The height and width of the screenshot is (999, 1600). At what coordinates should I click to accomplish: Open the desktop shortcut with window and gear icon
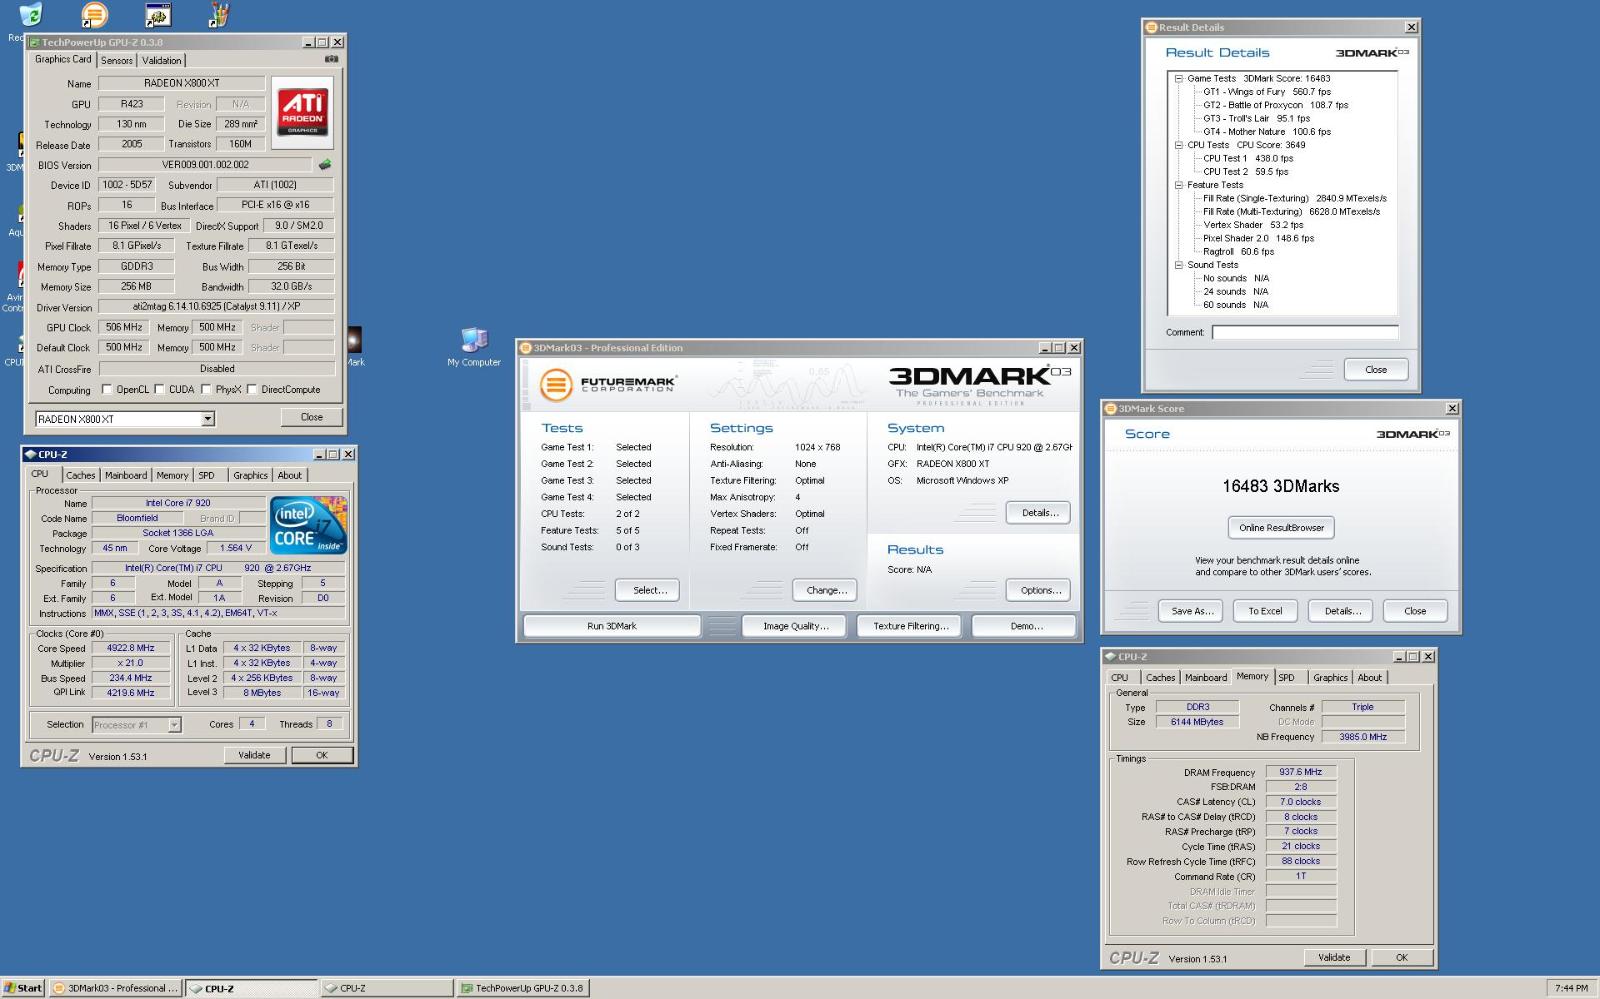(158, 15)
